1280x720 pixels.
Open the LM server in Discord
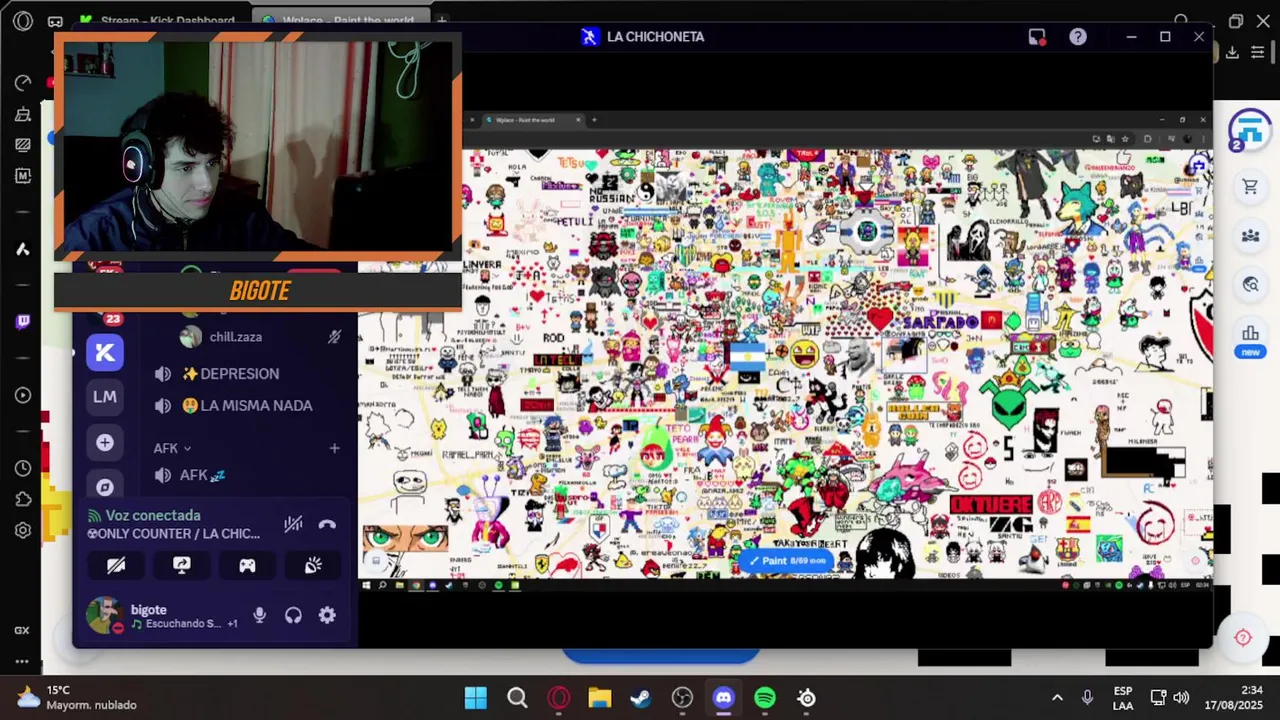[105, 397]
